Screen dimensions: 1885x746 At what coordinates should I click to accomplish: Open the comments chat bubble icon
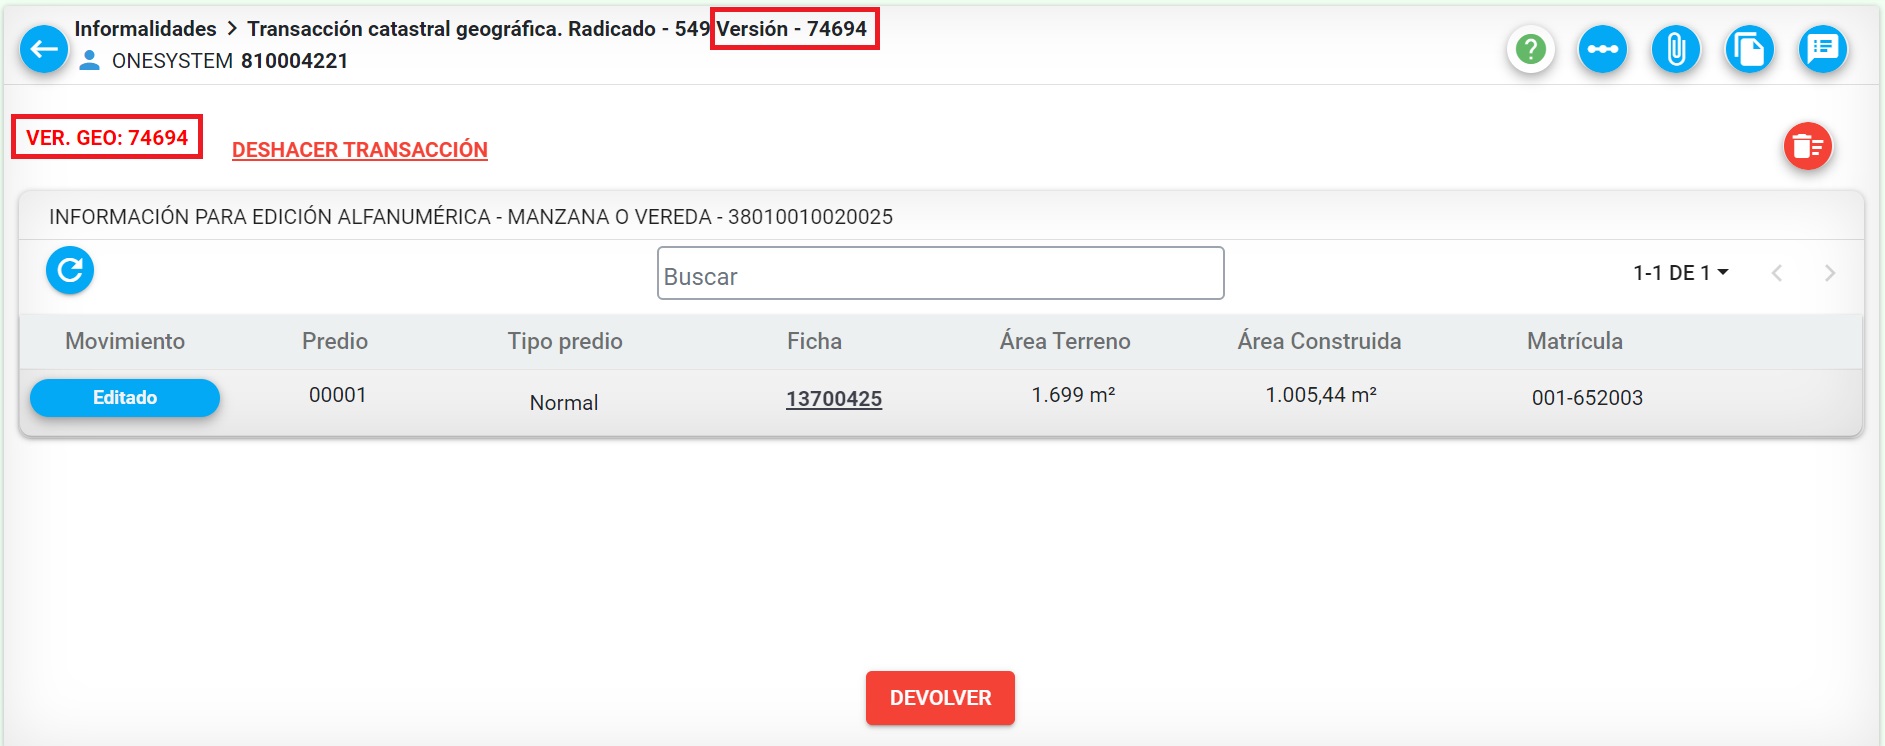1823,49
